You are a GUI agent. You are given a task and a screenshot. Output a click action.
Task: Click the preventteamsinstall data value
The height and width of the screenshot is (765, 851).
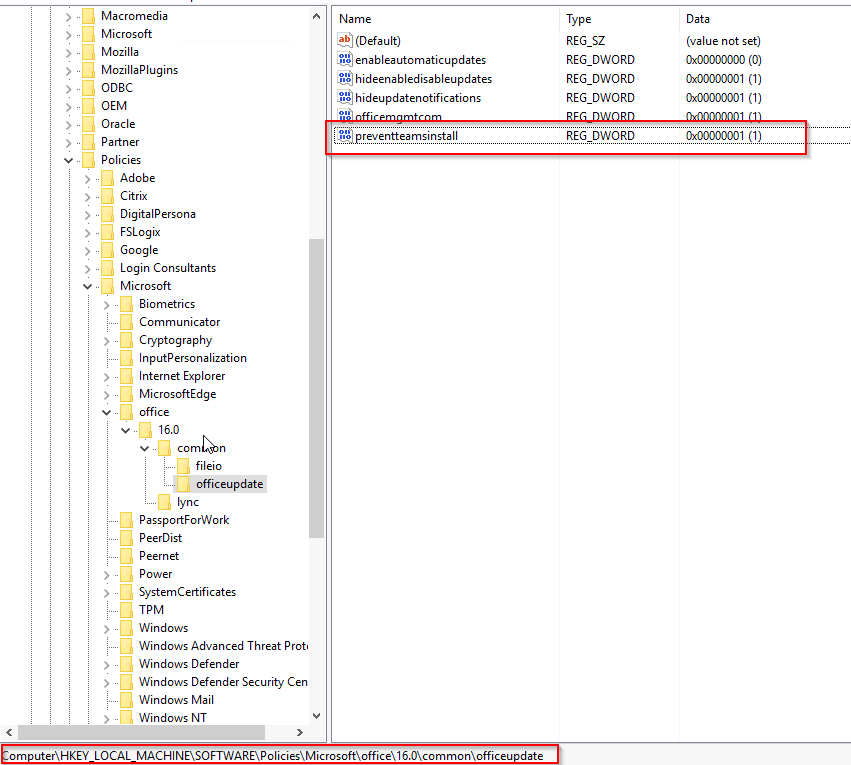coord(723,136)
